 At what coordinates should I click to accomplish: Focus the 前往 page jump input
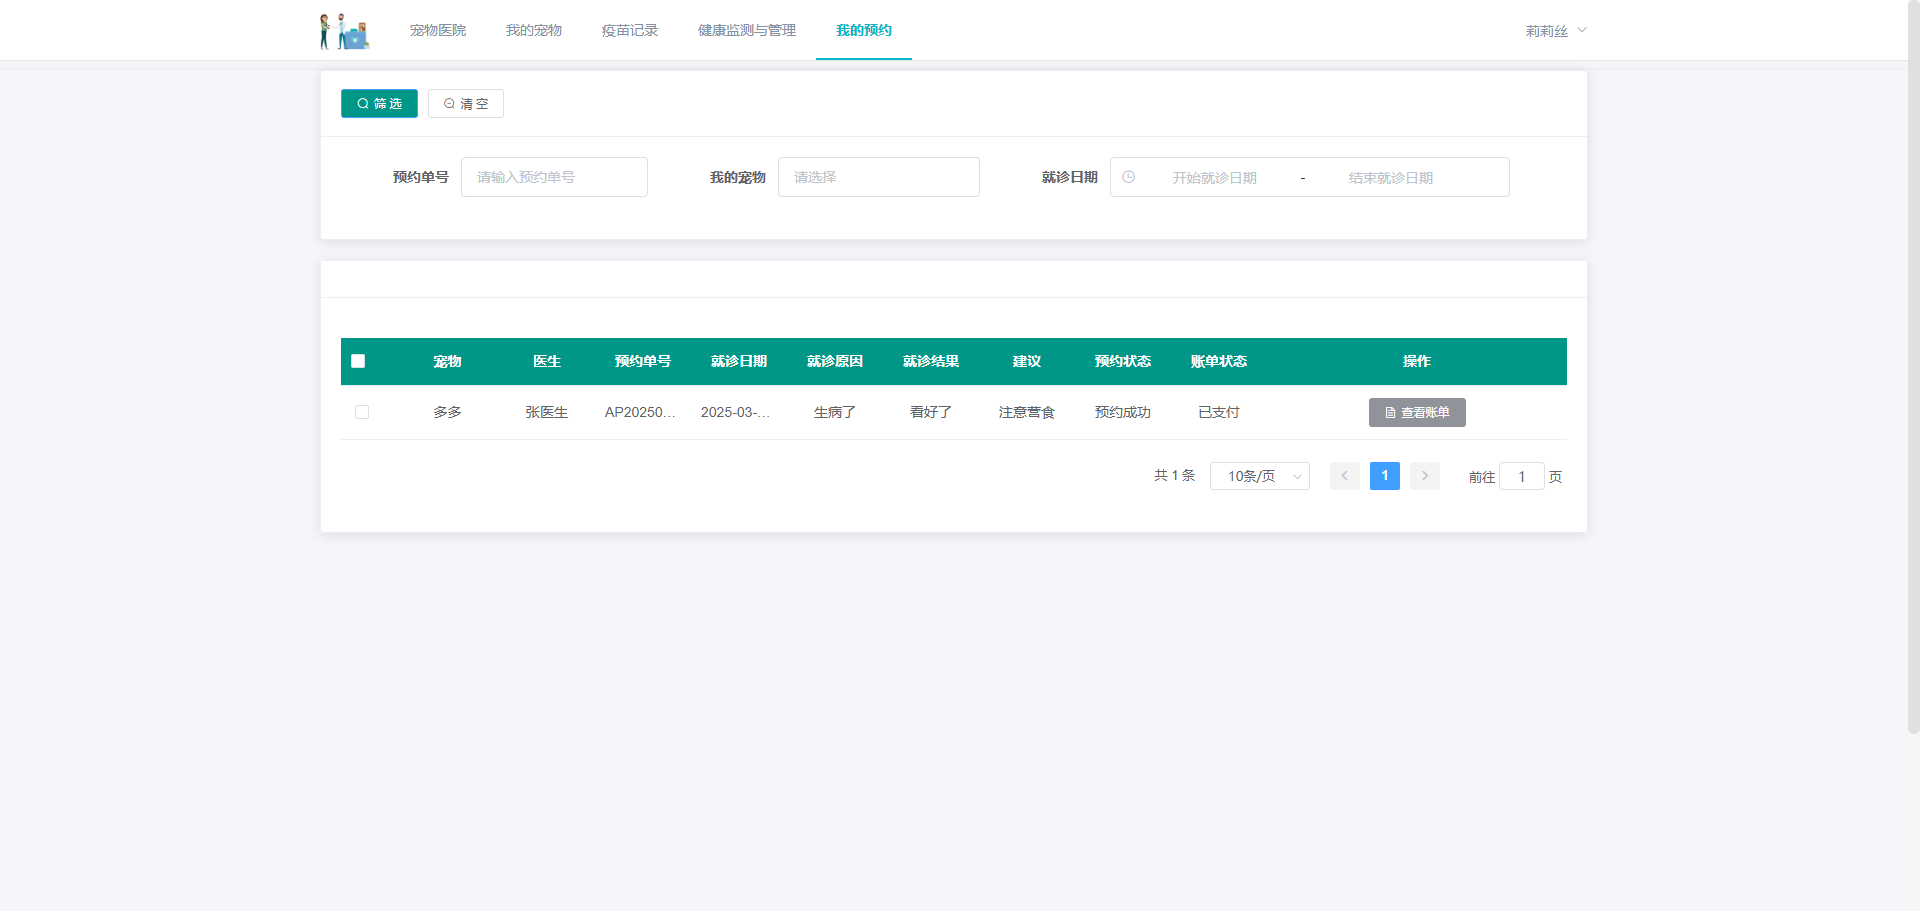coord(1522,476)
